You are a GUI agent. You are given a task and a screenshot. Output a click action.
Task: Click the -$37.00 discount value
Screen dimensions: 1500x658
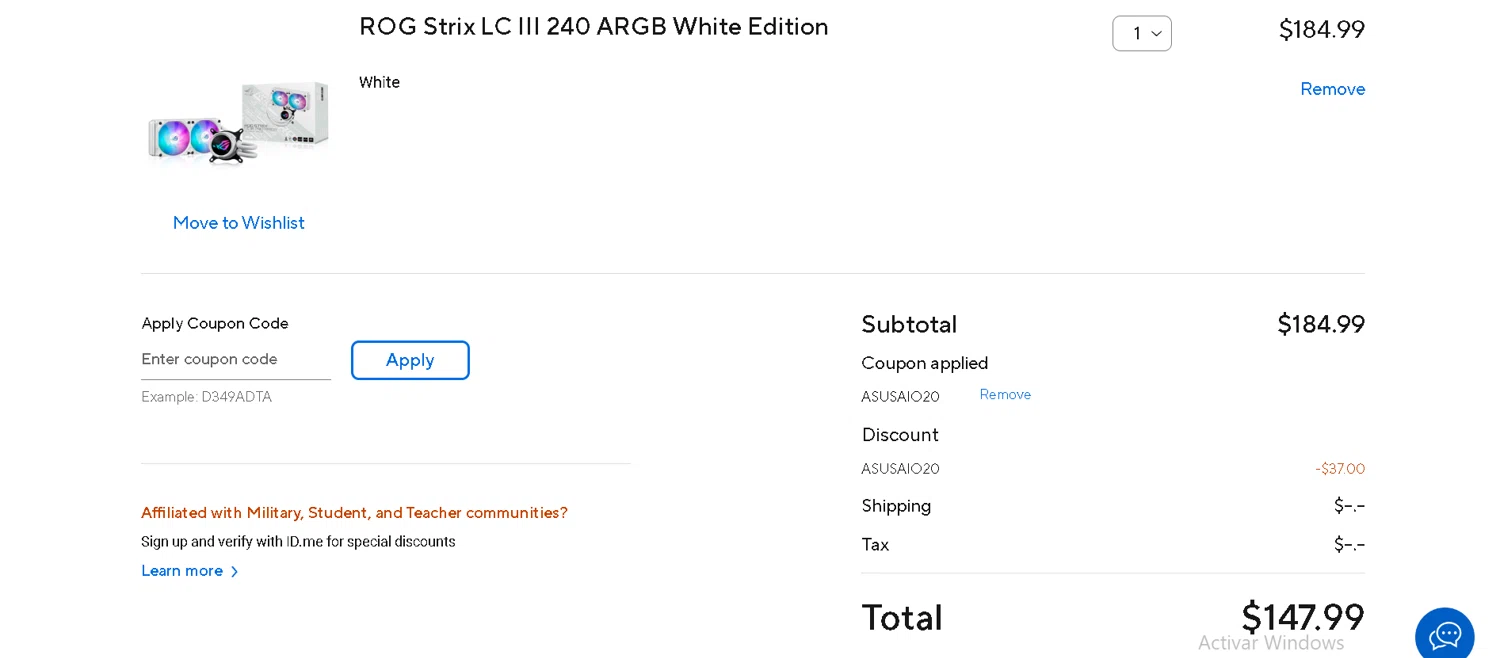tap(1339, 469)
